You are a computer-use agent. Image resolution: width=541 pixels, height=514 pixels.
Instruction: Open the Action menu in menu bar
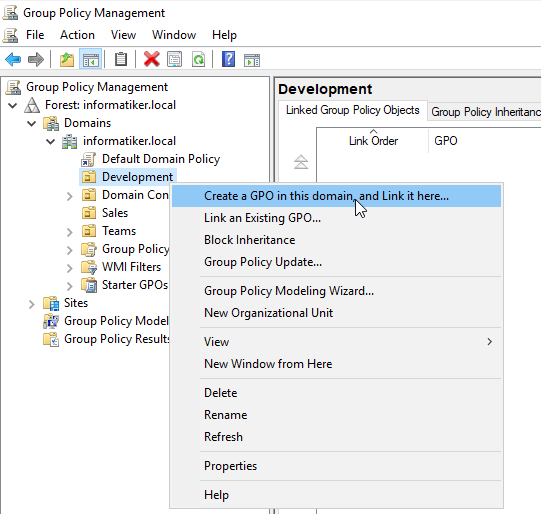click(77, 35)
